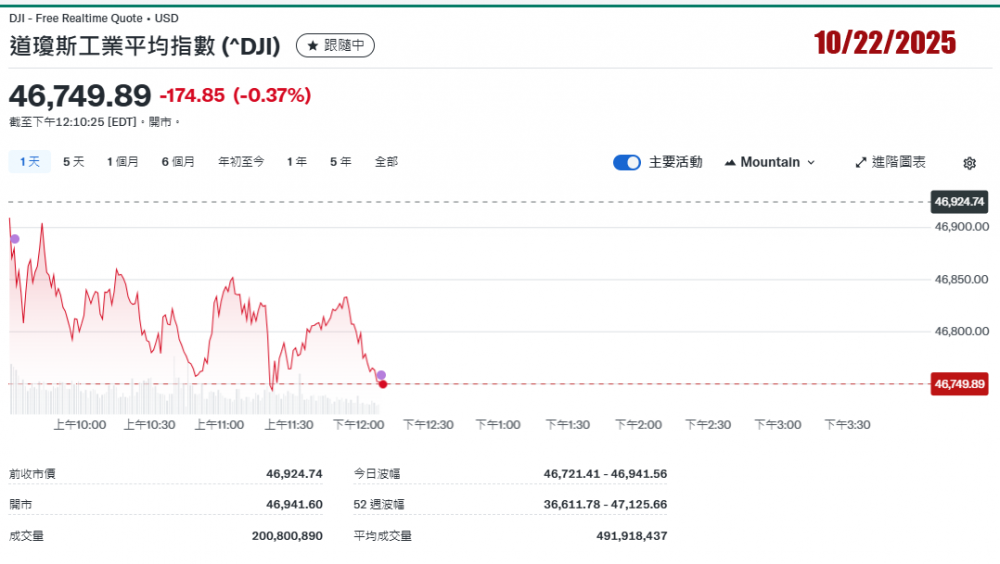Toggle the 主要活動 key events switch
This screenshot has width=1000, height=564.
point(627,162)
